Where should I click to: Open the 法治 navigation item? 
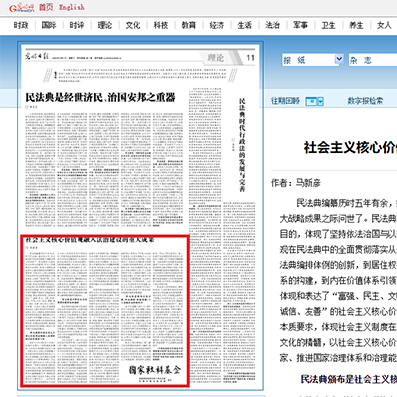click(272, 25)
